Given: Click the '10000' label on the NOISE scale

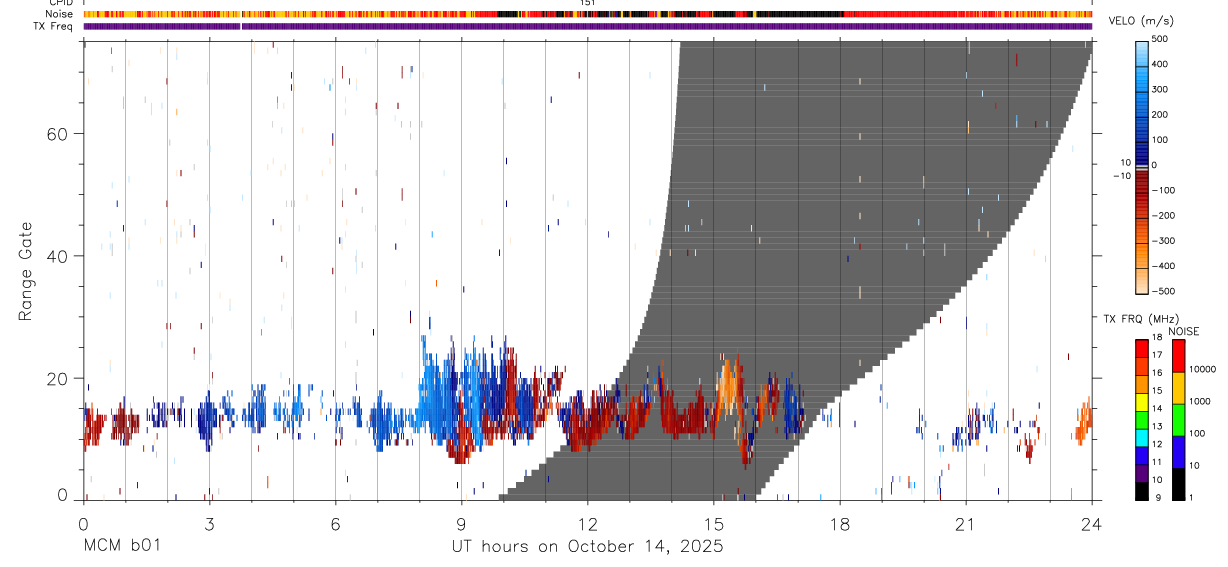Looking at the screenshot, I should point(1202,369).
